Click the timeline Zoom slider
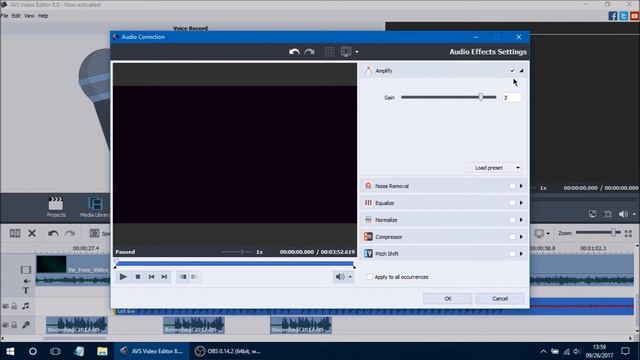The width and height of the screenshot is (640, 360). [598, 233]
